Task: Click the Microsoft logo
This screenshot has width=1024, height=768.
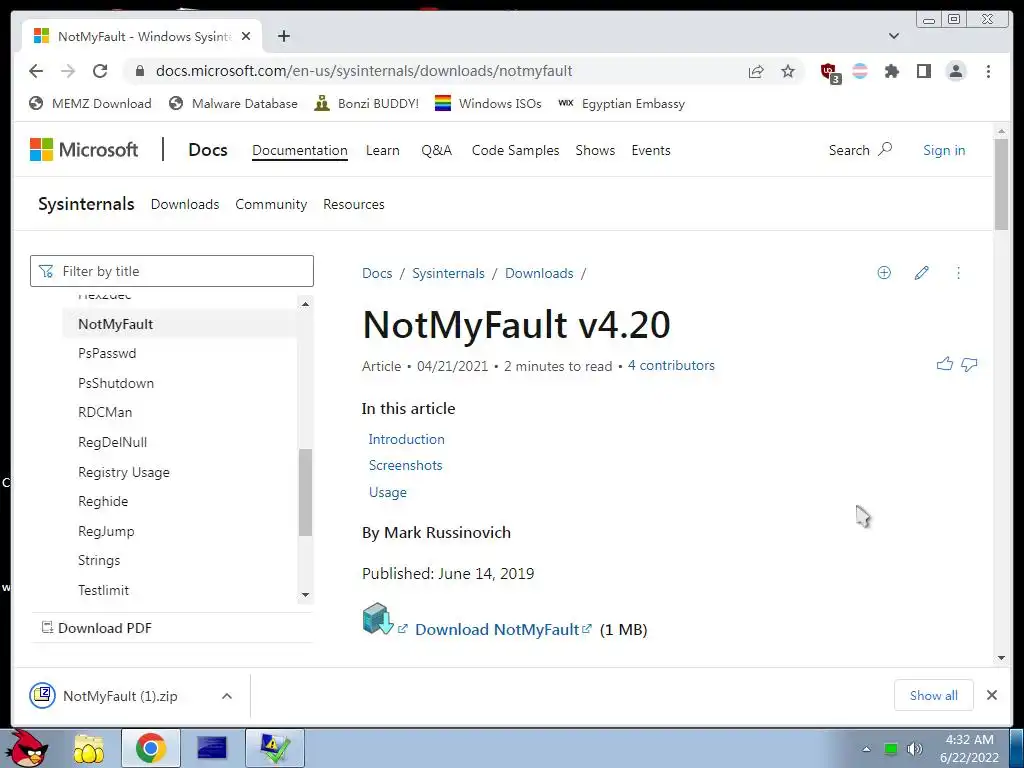Action: 84,150
